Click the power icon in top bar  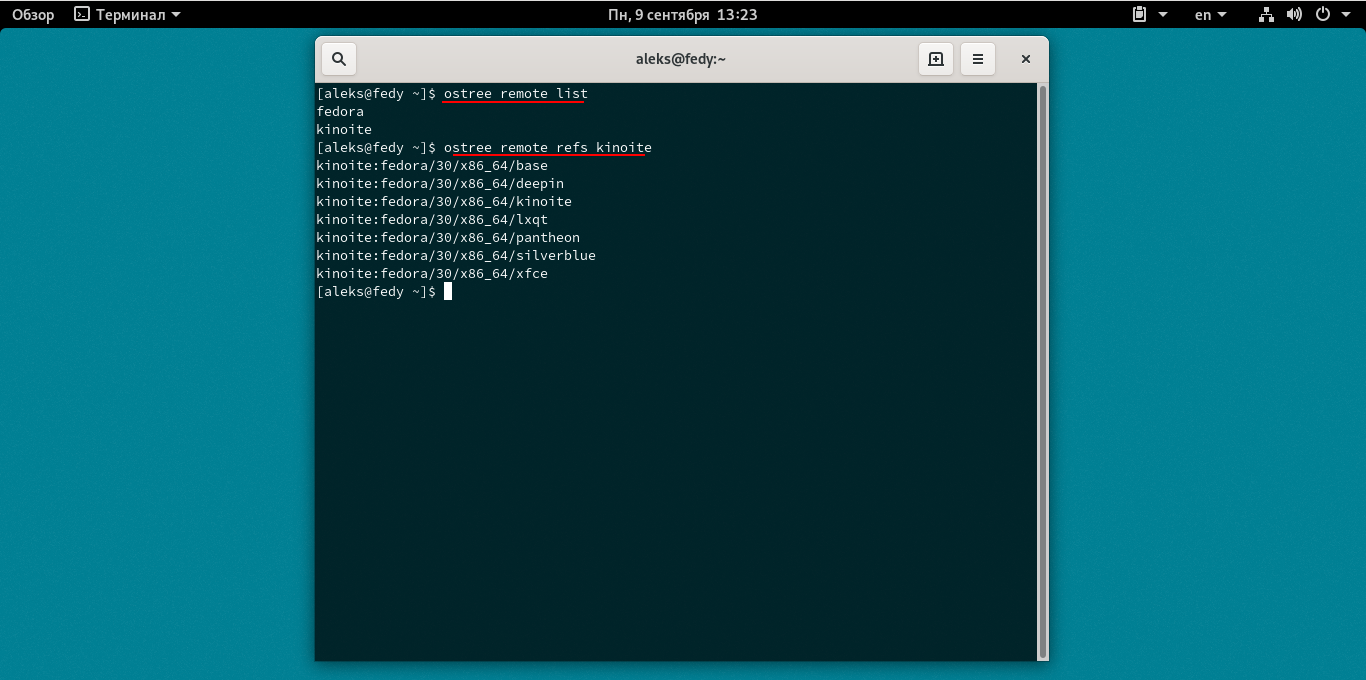(x=1322, y=15)
